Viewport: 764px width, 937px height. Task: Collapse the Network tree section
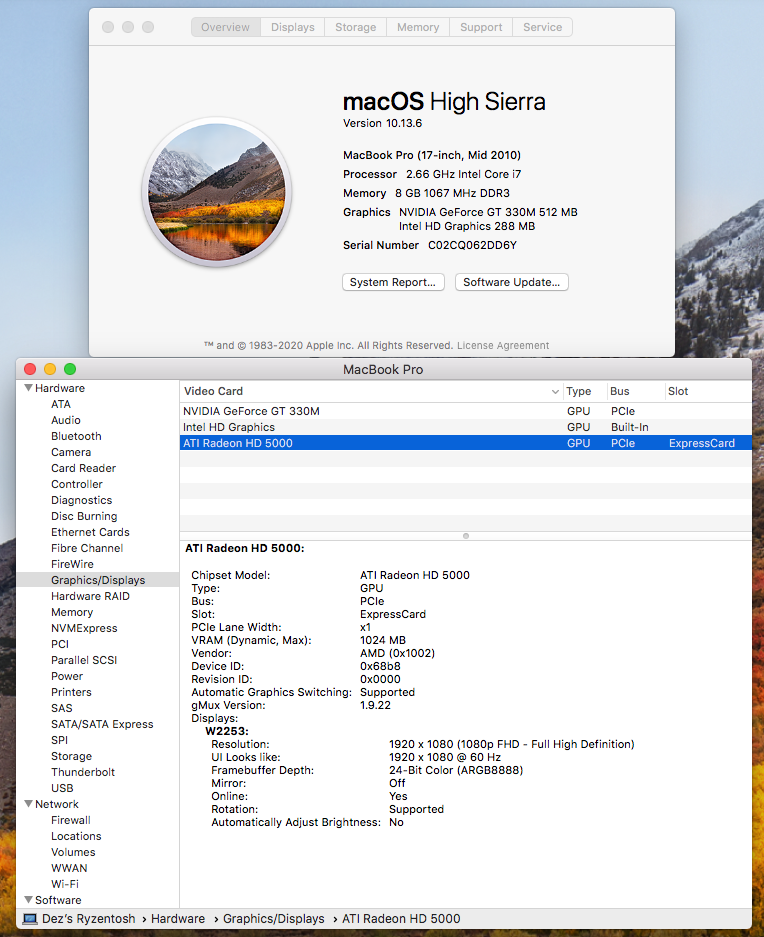(x=28, y=804)
